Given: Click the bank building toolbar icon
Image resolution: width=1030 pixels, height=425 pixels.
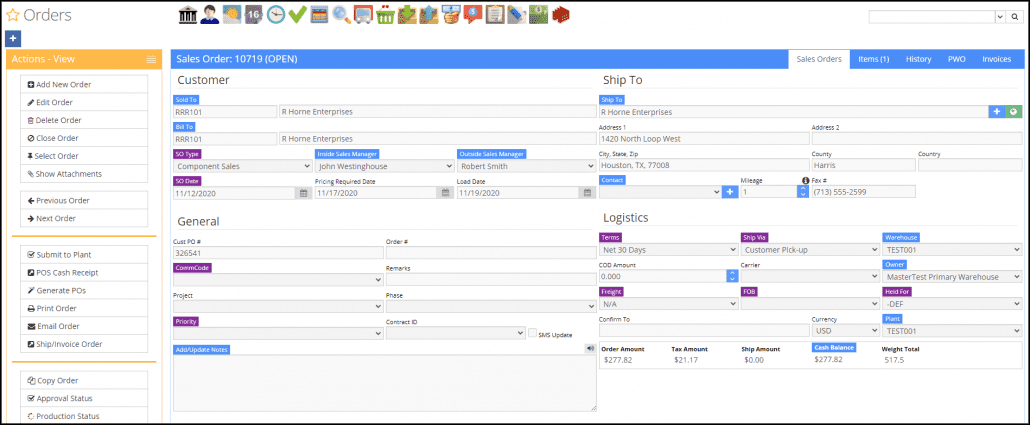Looking at the screenshot, I should [187, 14].
